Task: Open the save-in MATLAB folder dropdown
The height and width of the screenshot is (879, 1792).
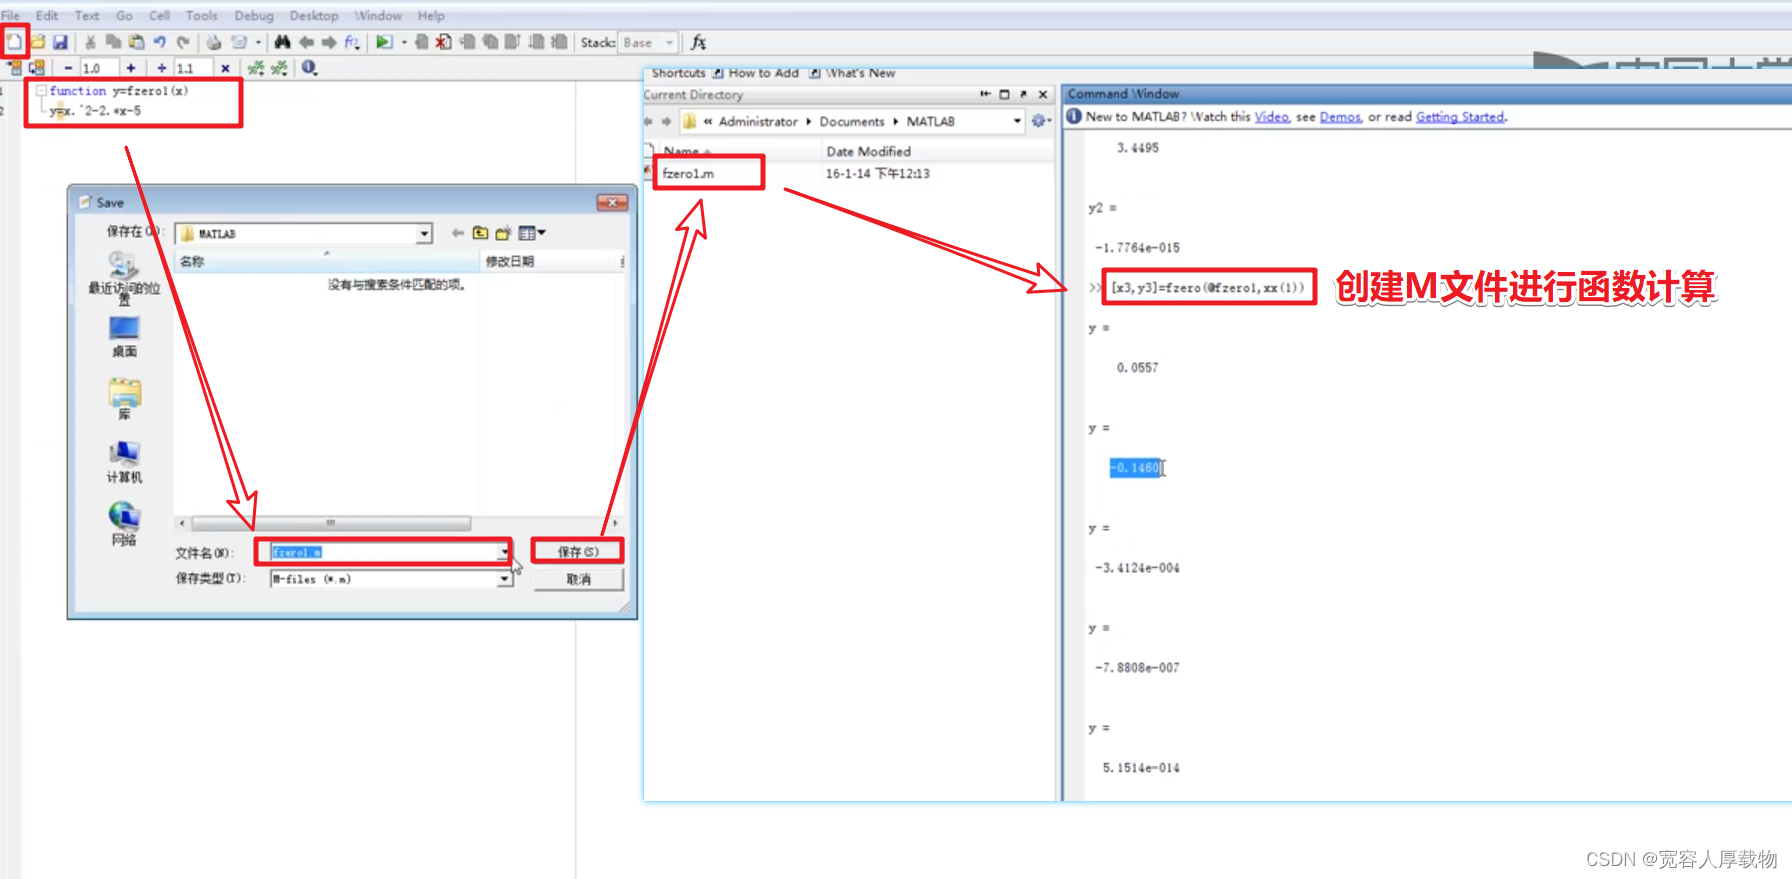Action: click(424, 234)
